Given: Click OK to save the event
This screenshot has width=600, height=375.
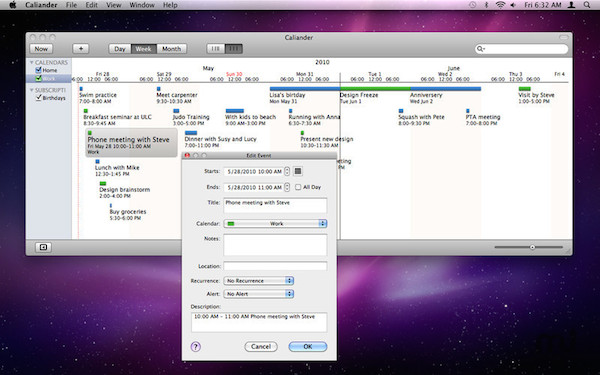Looking at the screenshot, I should 308,347.
